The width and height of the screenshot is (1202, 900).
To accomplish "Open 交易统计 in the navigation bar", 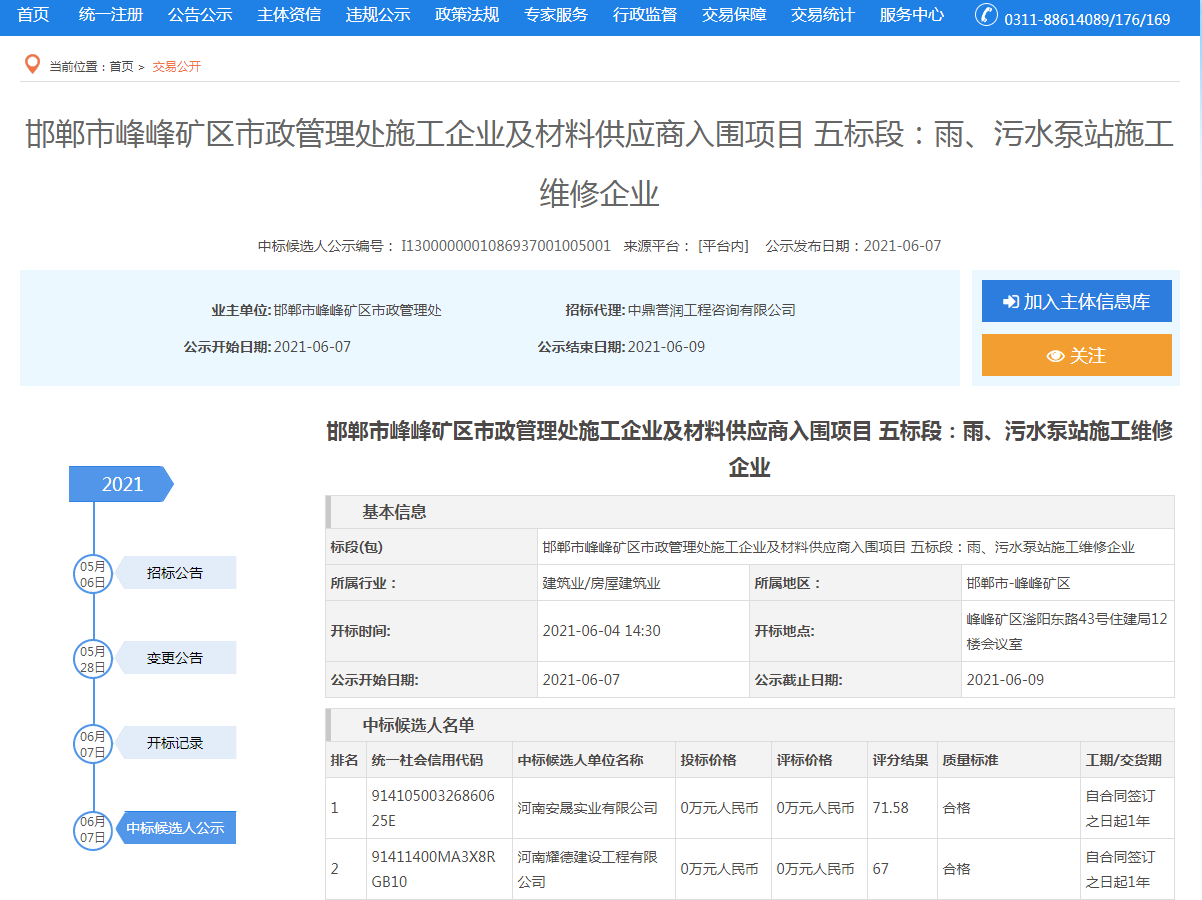I will click(x=823, y=15).
